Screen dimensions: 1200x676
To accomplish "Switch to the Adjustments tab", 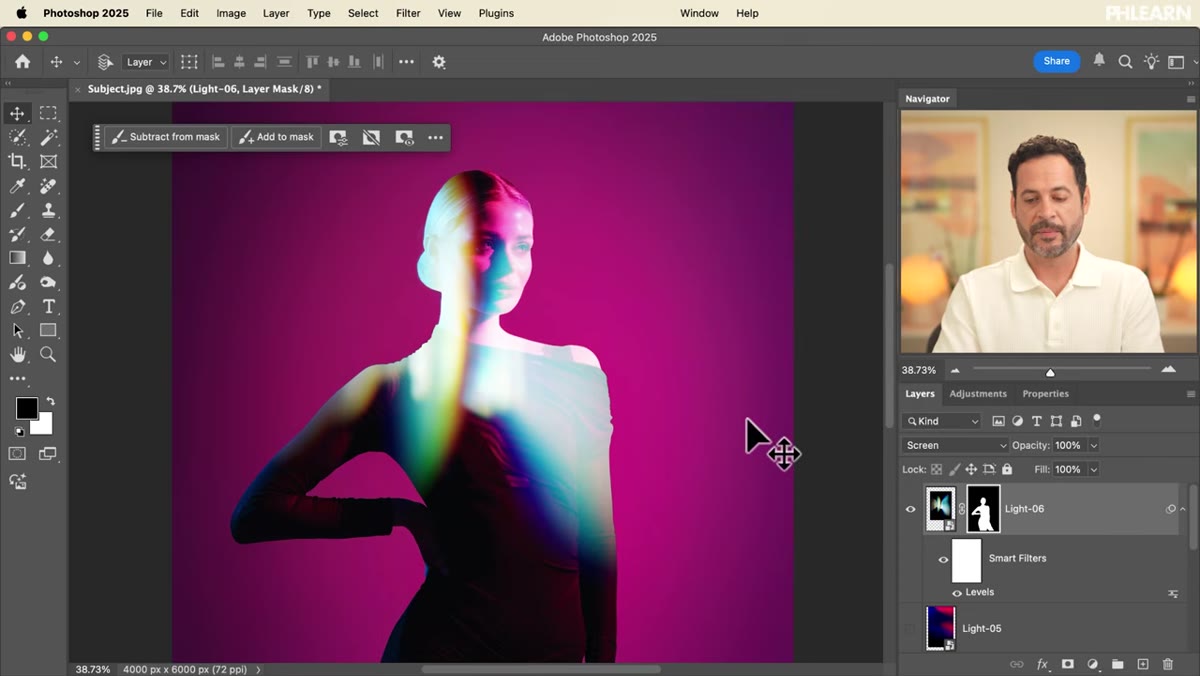I will [978, 394].
